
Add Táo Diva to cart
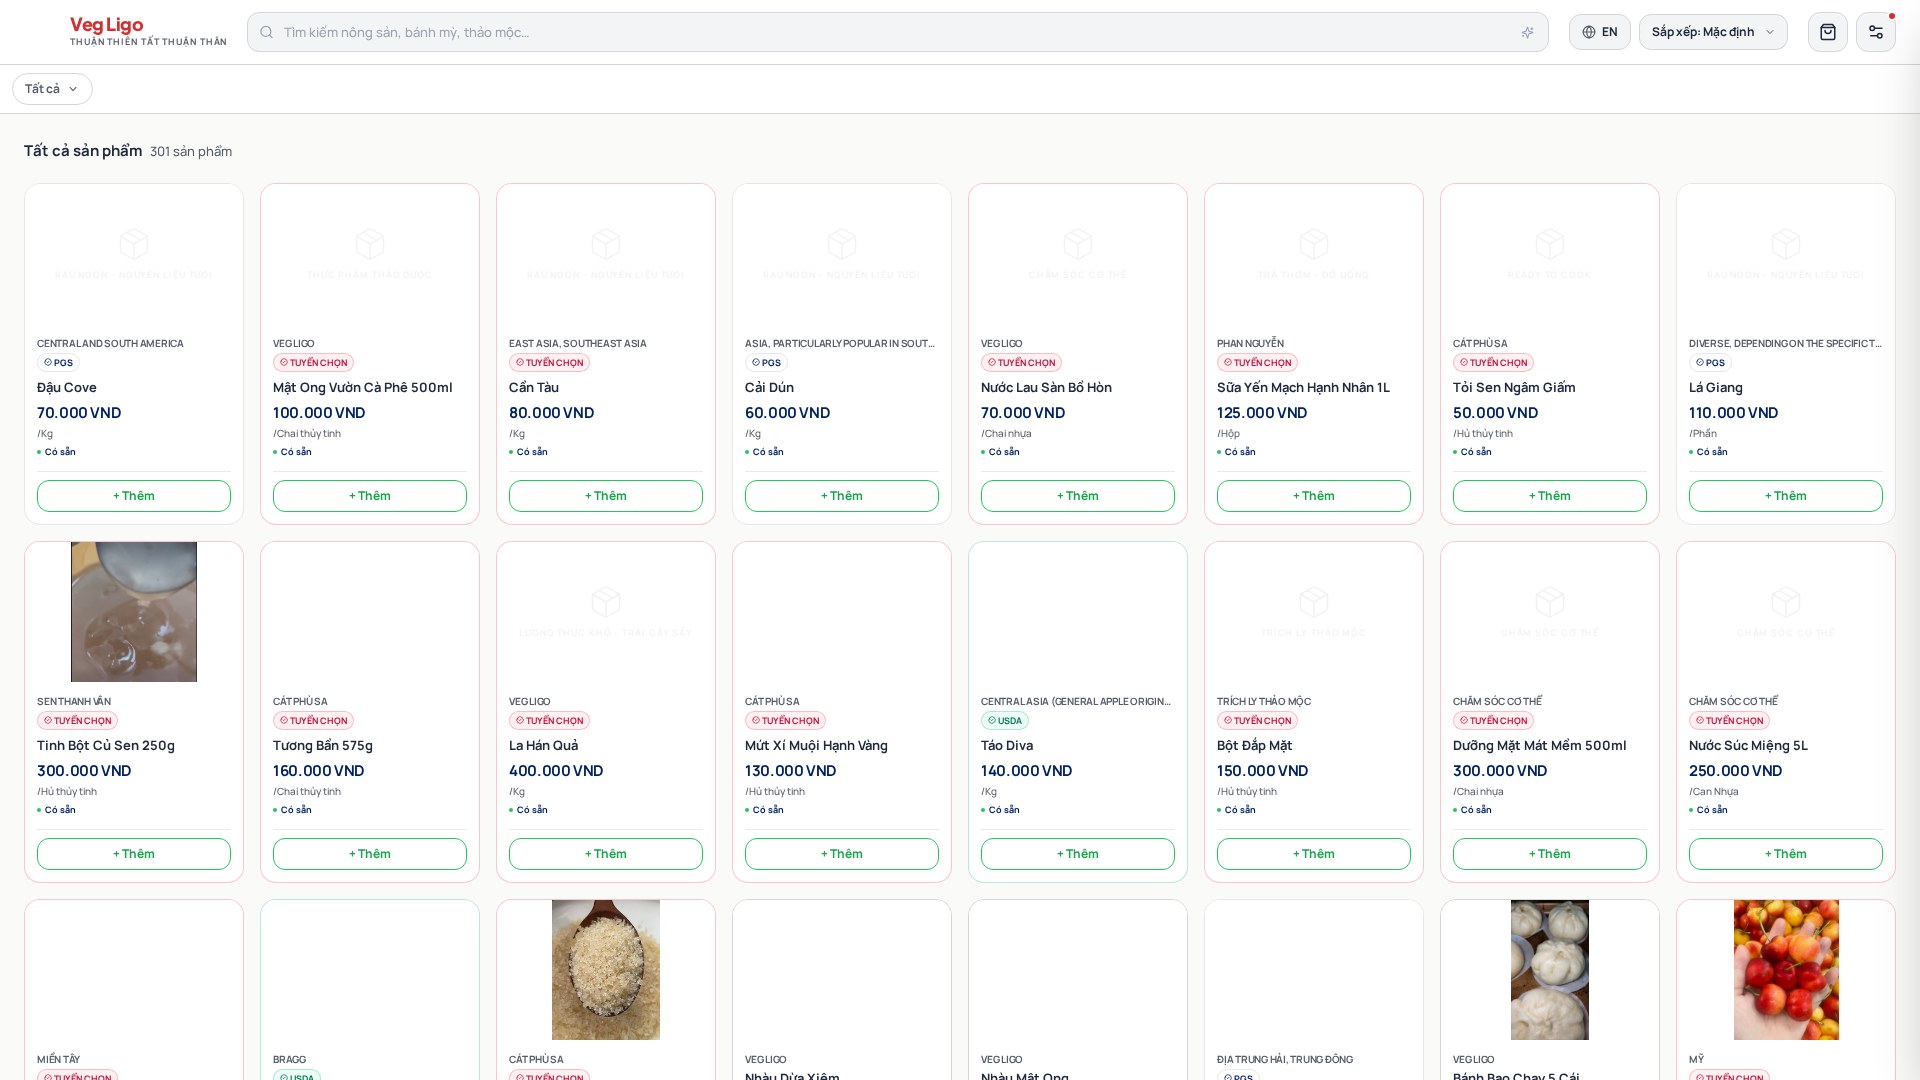[x=1078, y=854]
